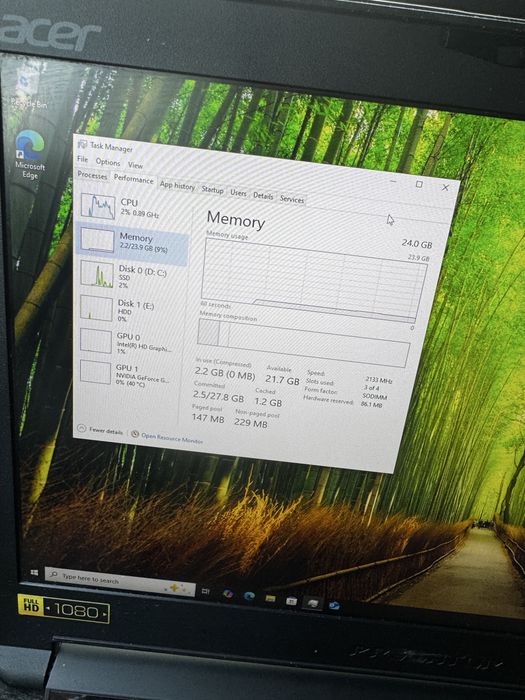The image size is (525, 700).
Task: Switch to the Users tab
Action: pyautogui.click(x=238, y=192)
